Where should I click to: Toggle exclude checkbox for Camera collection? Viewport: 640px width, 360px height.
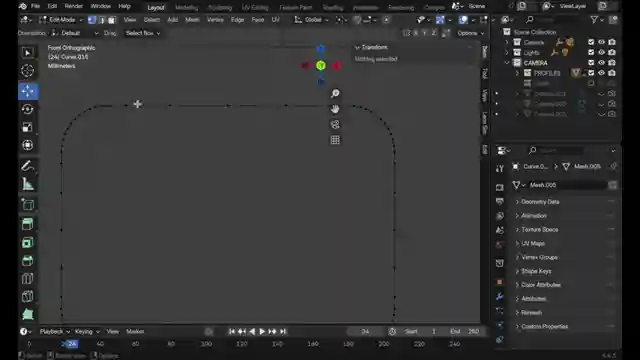point(591,42)
